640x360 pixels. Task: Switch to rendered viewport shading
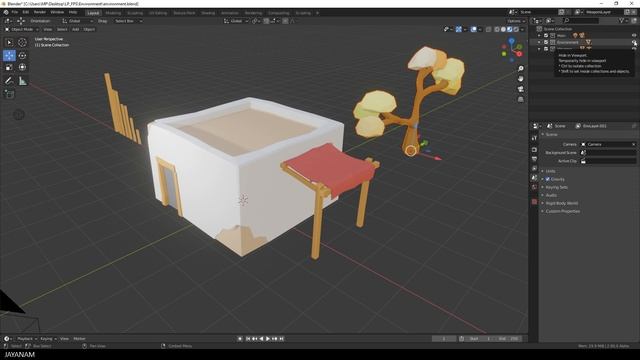tap(516, 29)
